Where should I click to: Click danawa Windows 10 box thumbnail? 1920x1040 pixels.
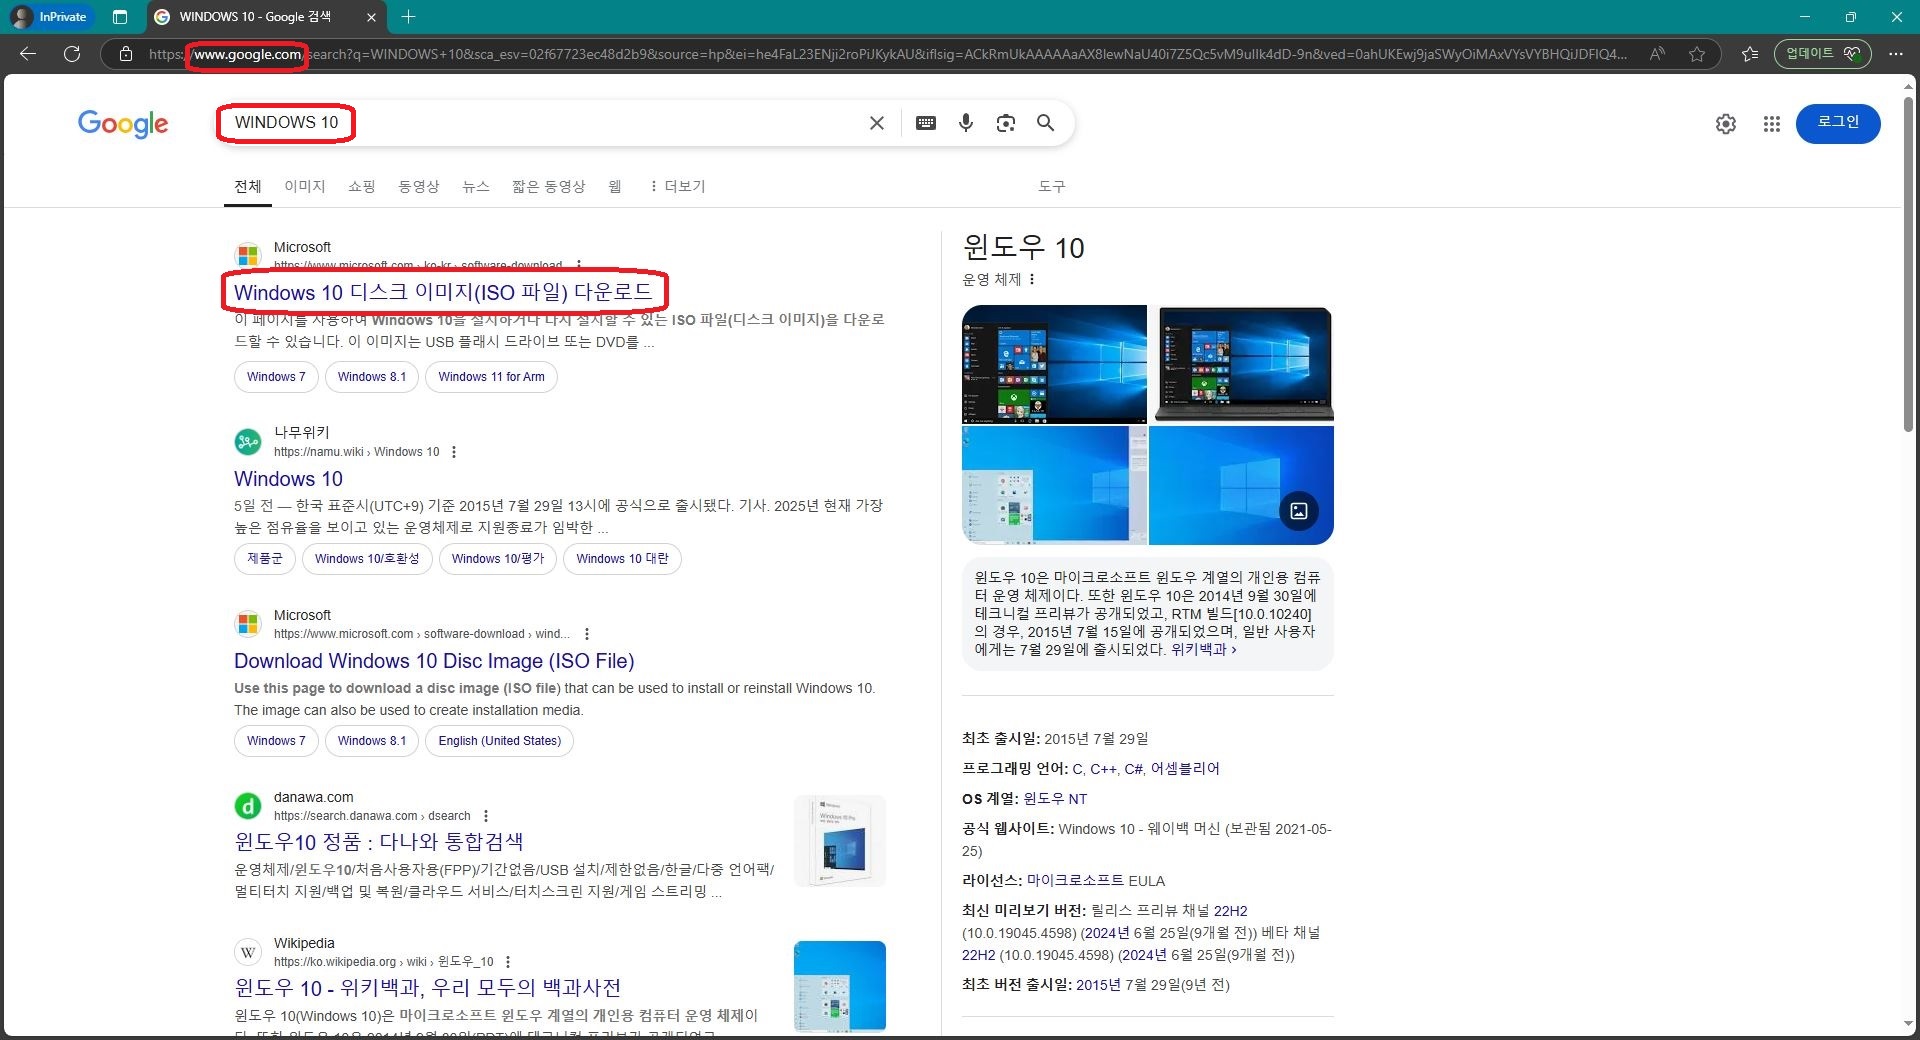point(840,841)
